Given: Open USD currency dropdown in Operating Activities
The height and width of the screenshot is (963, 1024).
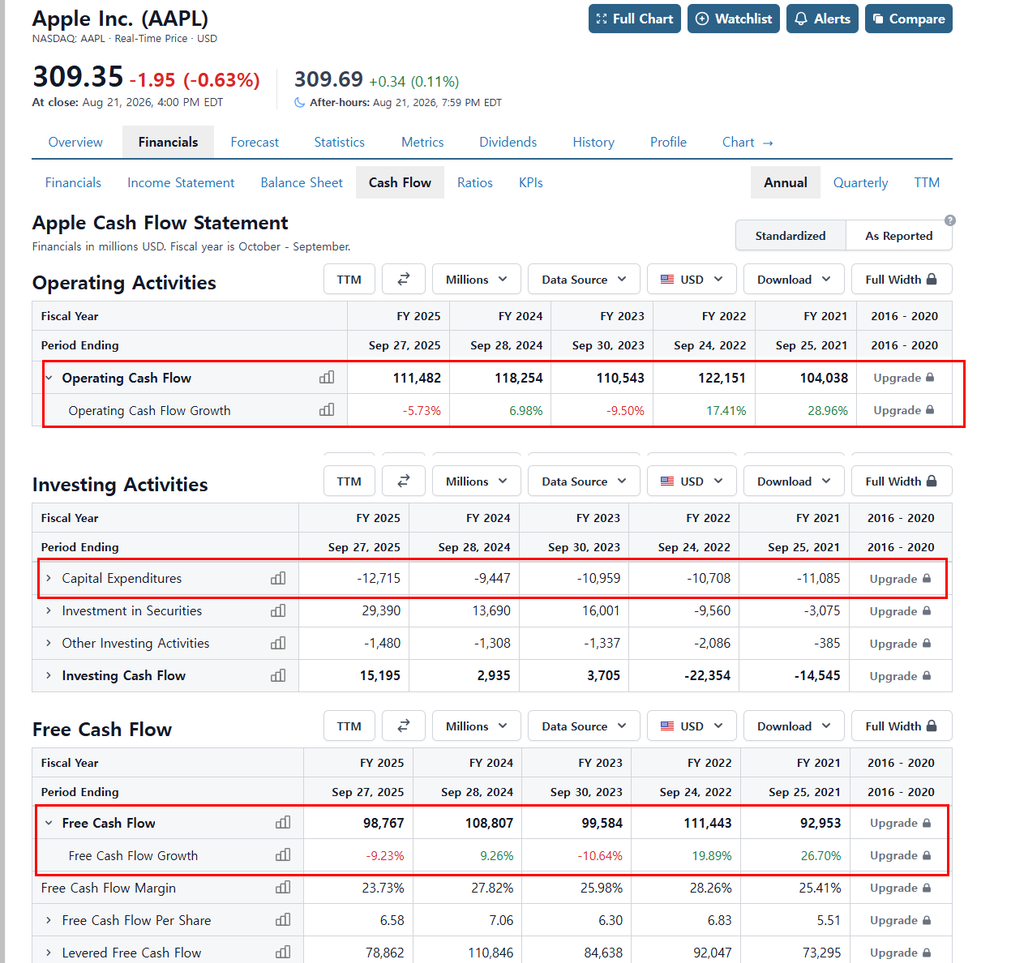Looking at the screenshot, I should (x=692, y=279).
